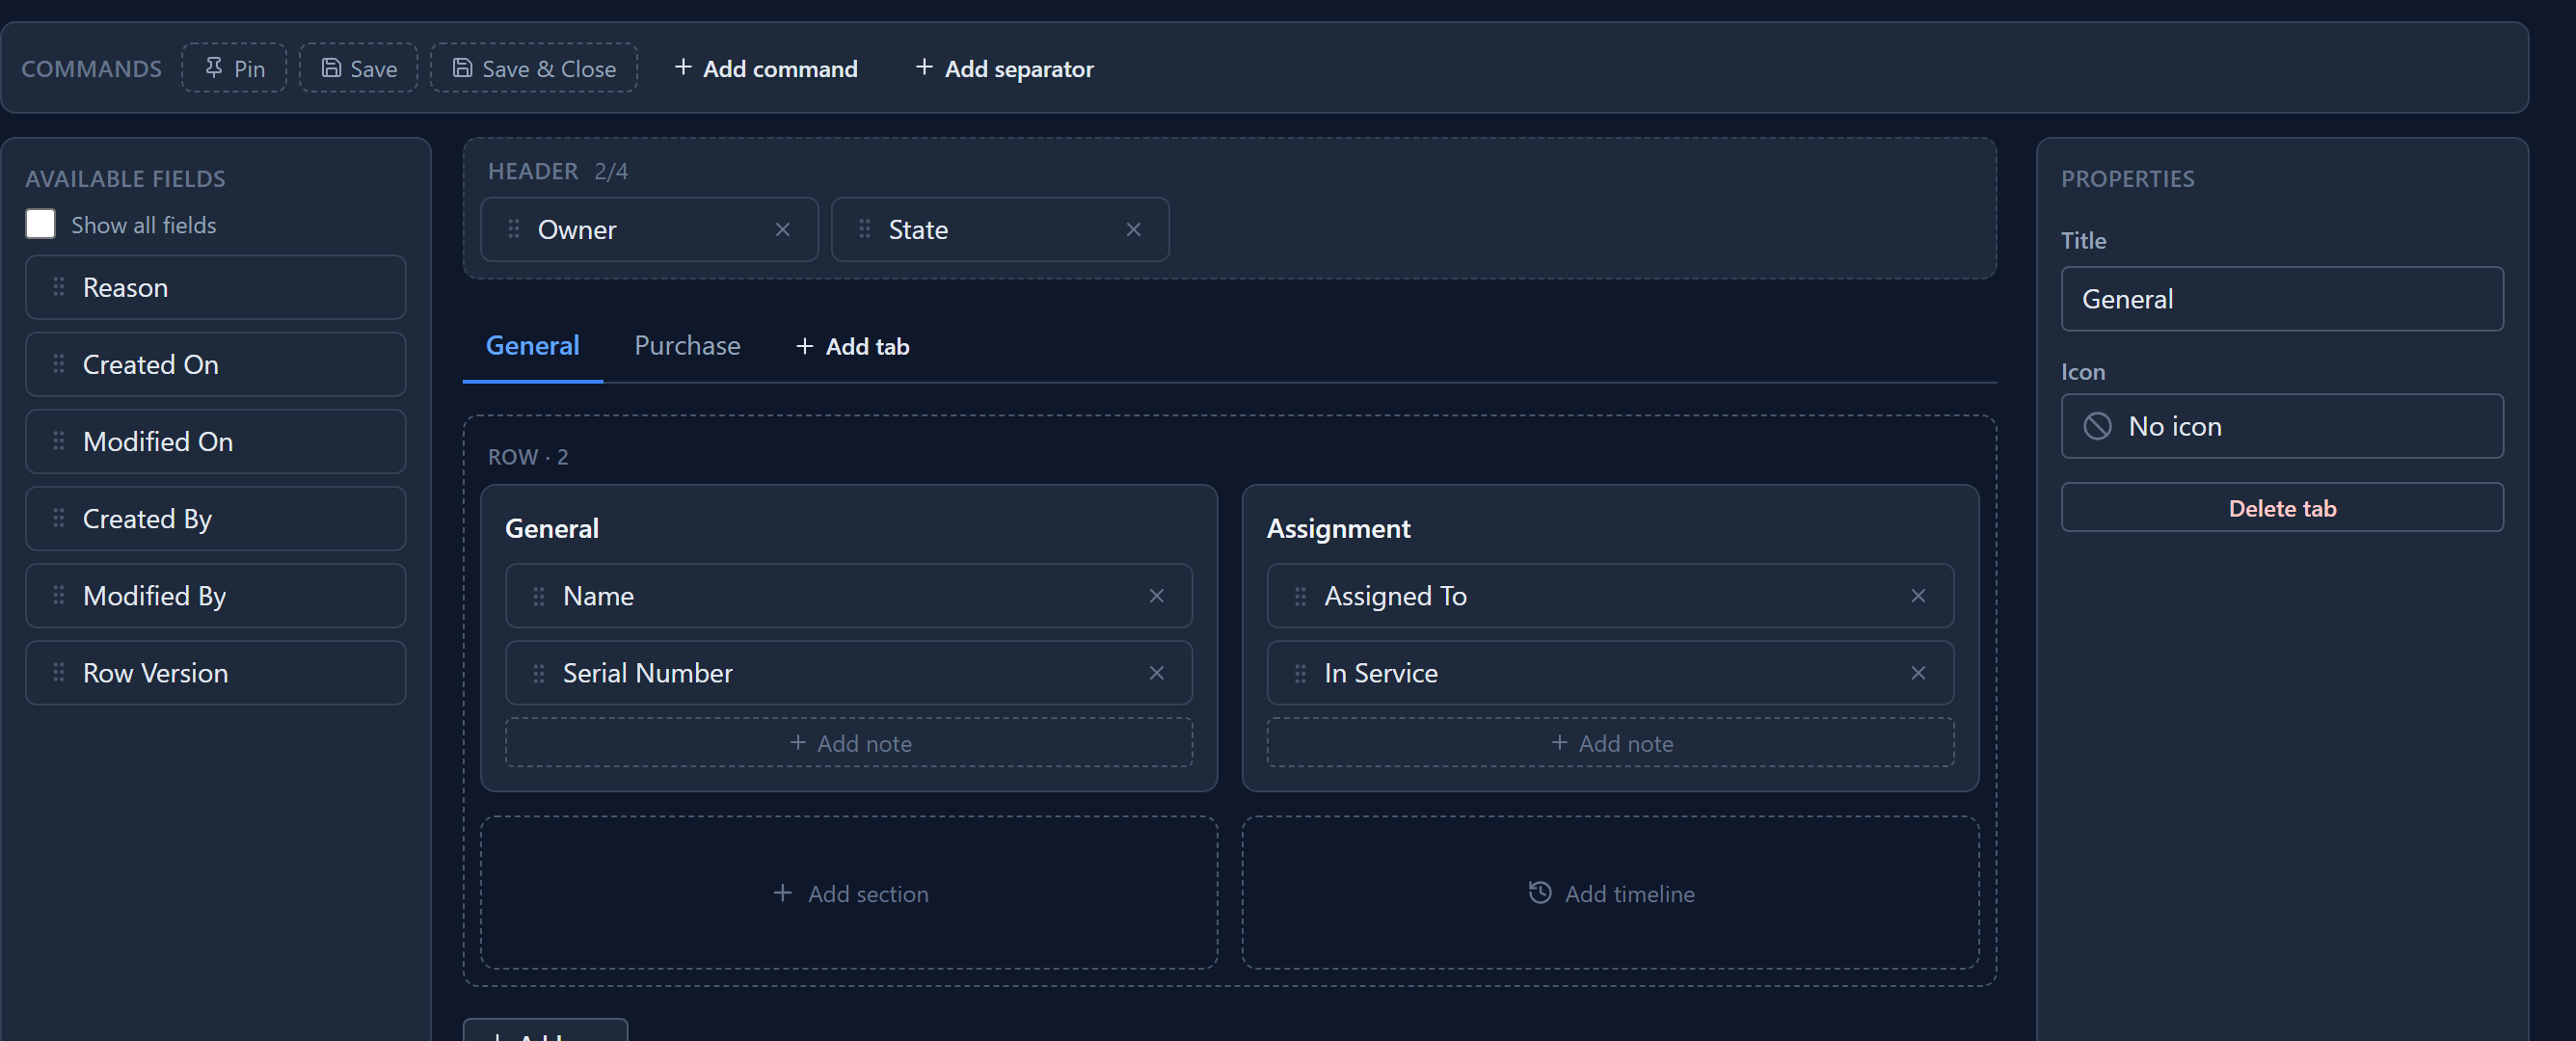Remove the State field from header
The image size is (2576, 1041).
pyautogui.click(x=1134, y=229)
